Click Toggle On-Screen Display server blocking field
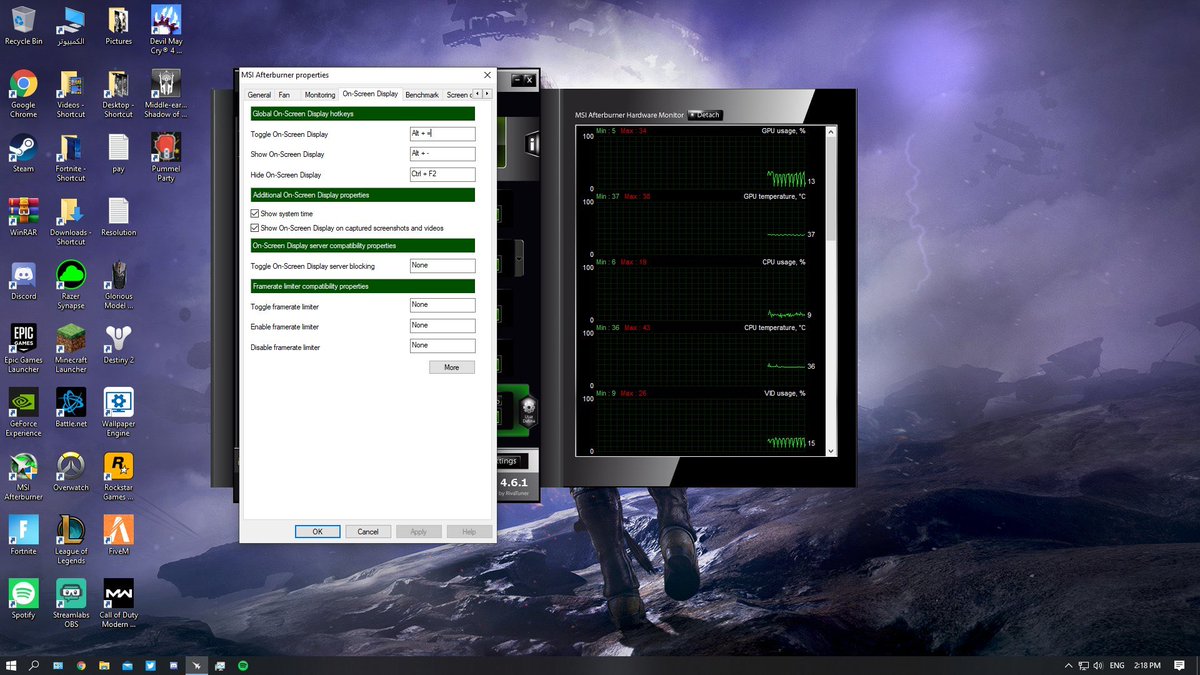Viewport: 1200px width, 675px height. [x=442, y=266]
